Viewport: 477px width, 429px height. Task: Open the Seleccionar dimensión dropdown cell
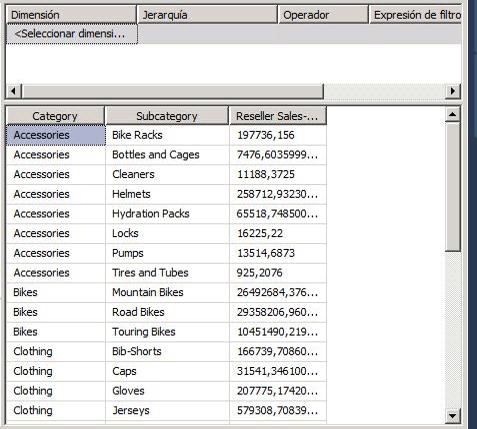[72, 34]
